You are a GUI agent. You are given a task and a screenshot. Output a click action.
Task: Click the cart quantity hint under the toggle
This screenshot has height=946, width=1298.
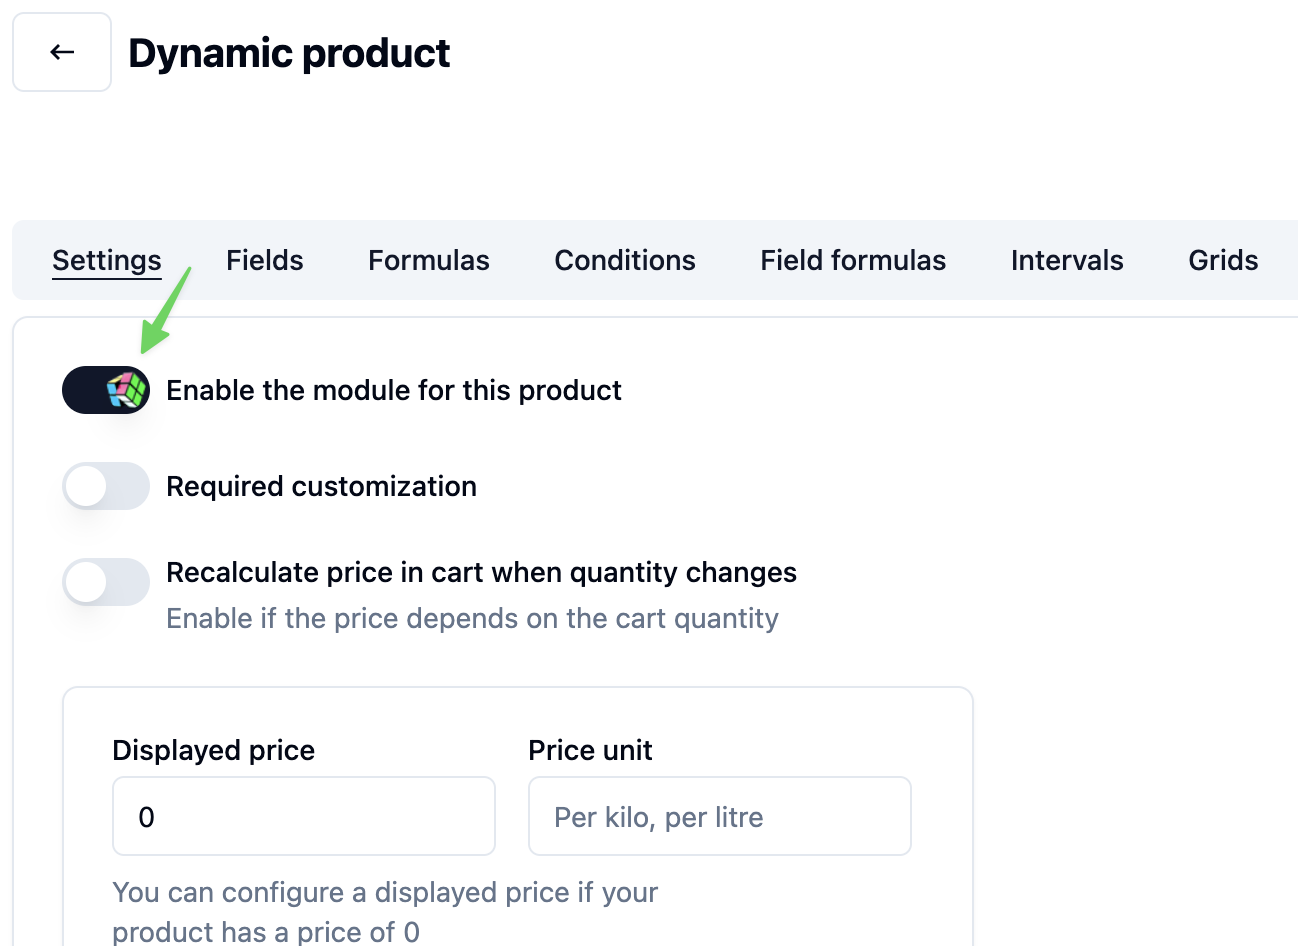pyautogui.click(x=472, y=618)
